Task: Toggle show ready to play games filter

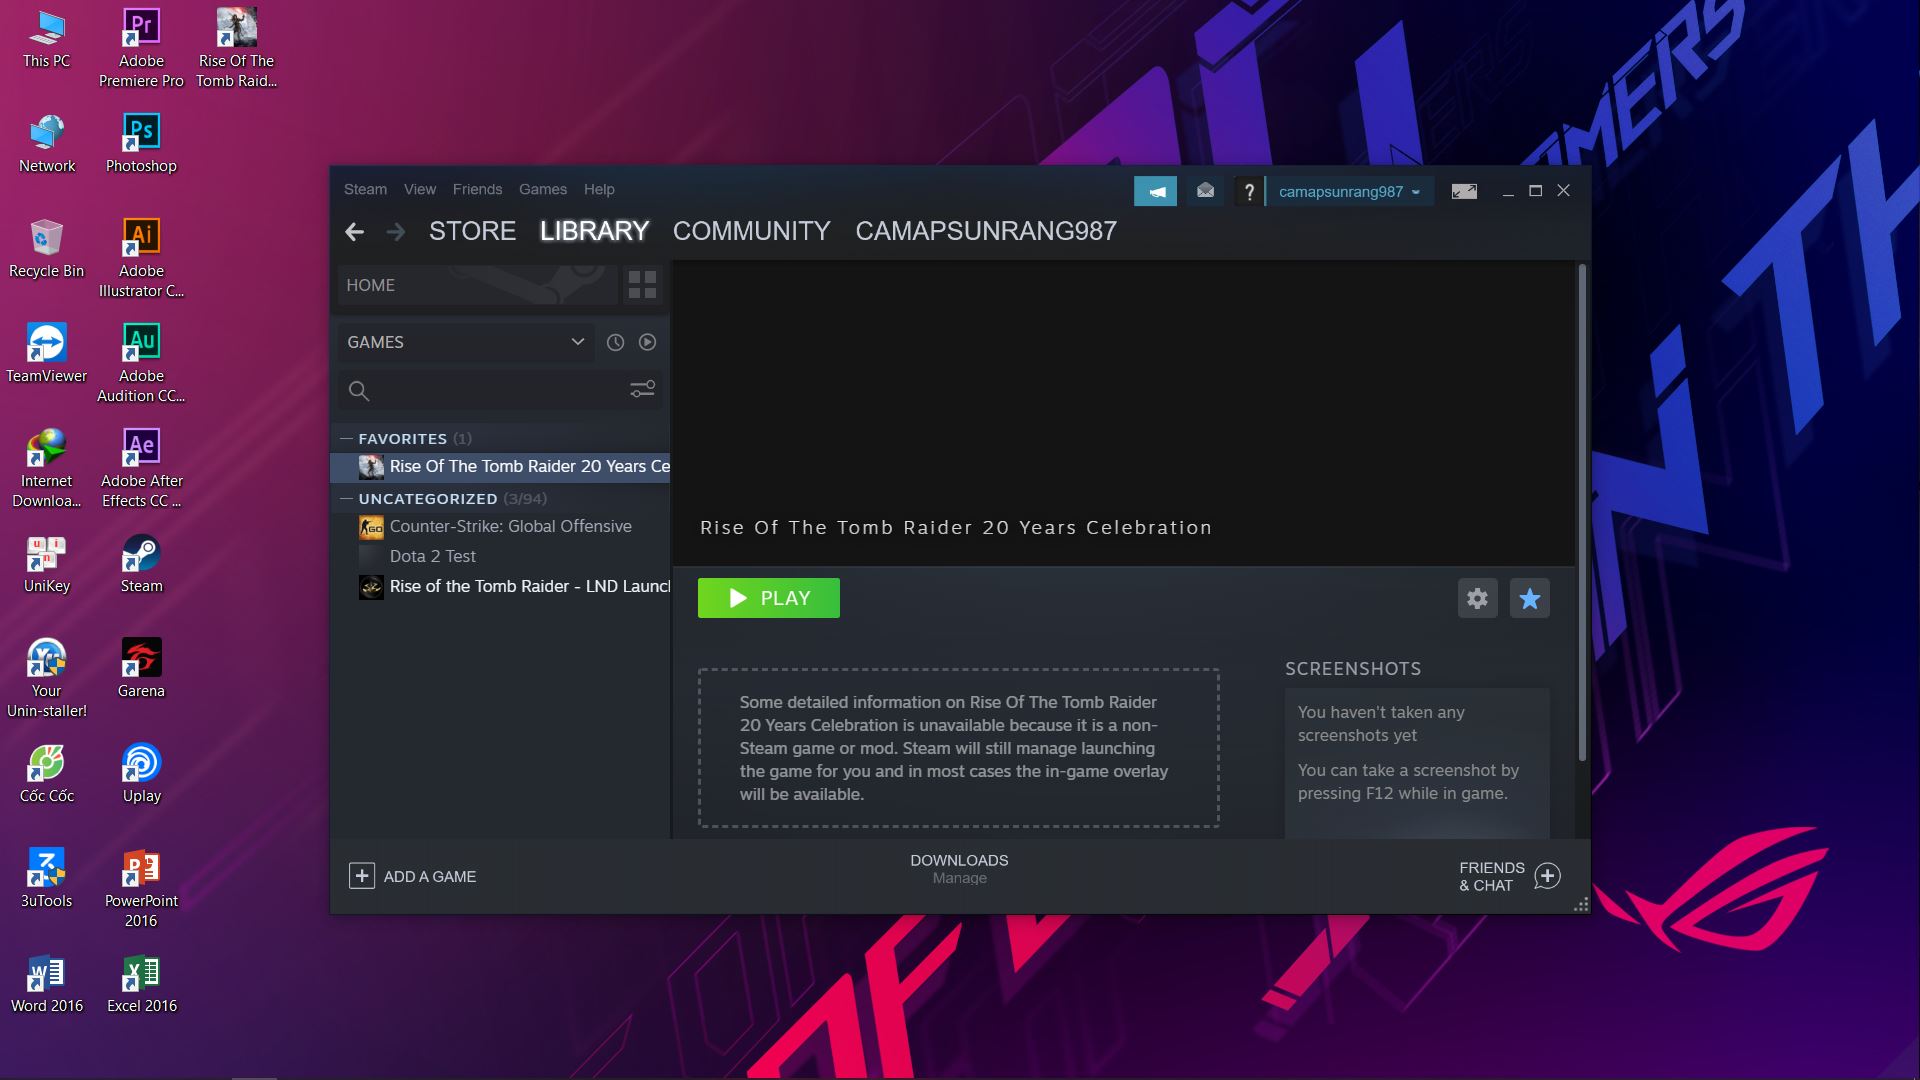Action: pos(648,342)
